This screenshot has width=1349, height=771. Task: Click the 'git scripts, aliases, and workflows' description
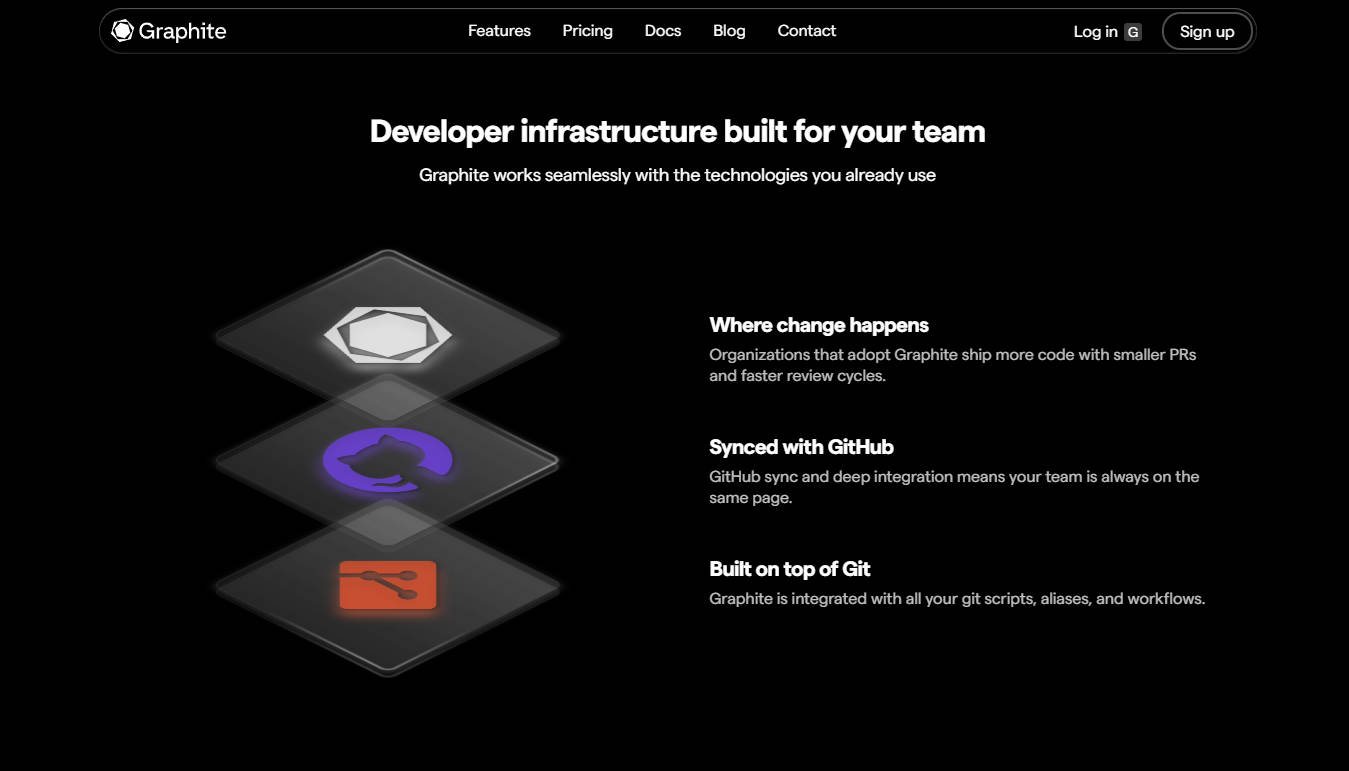pyautogui.click(x=956, y=599)
